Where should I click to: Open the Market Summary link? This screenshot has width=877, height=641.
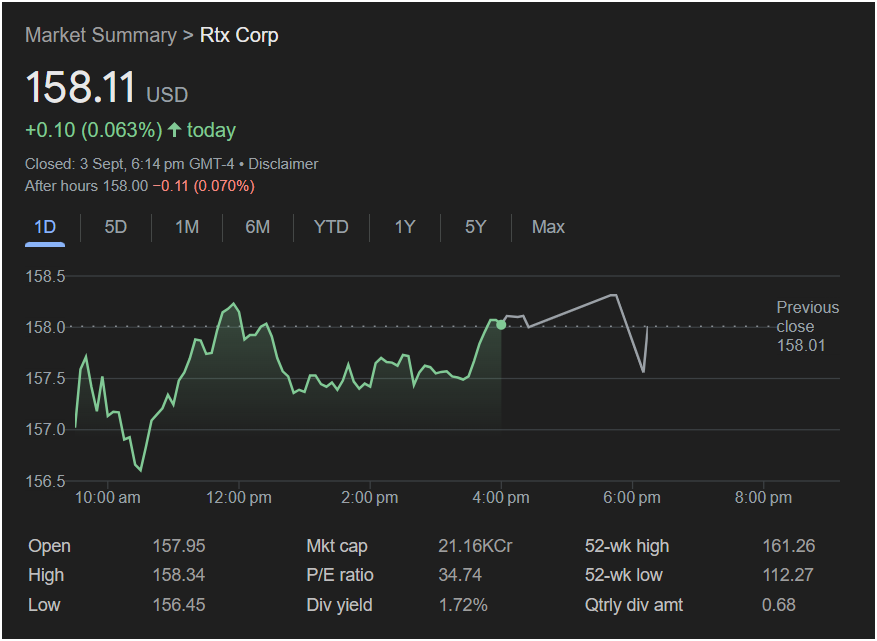pos(101,35)
